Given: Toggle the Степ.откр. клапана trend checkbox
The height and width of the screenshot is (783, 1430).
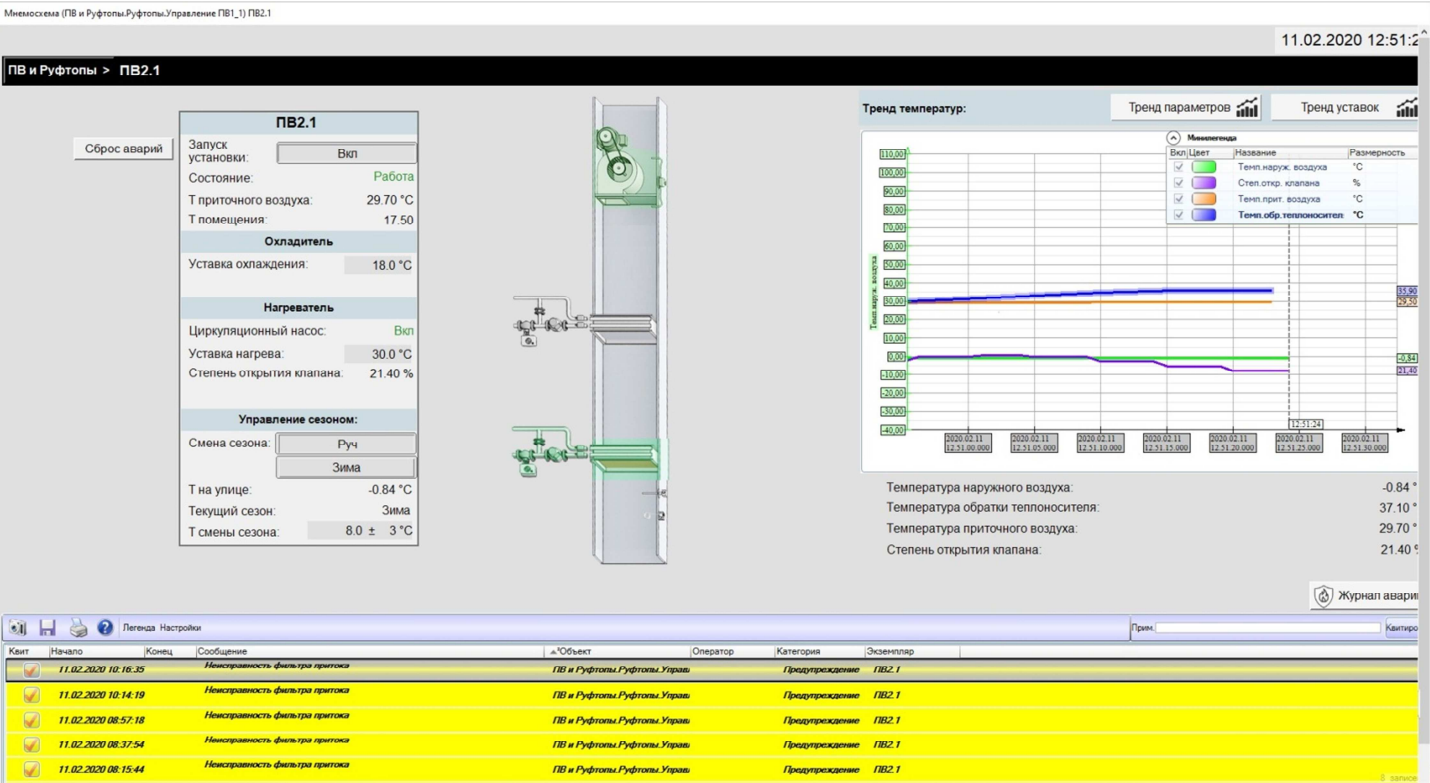Looking at the screenshot, I should click(1178, 183).
